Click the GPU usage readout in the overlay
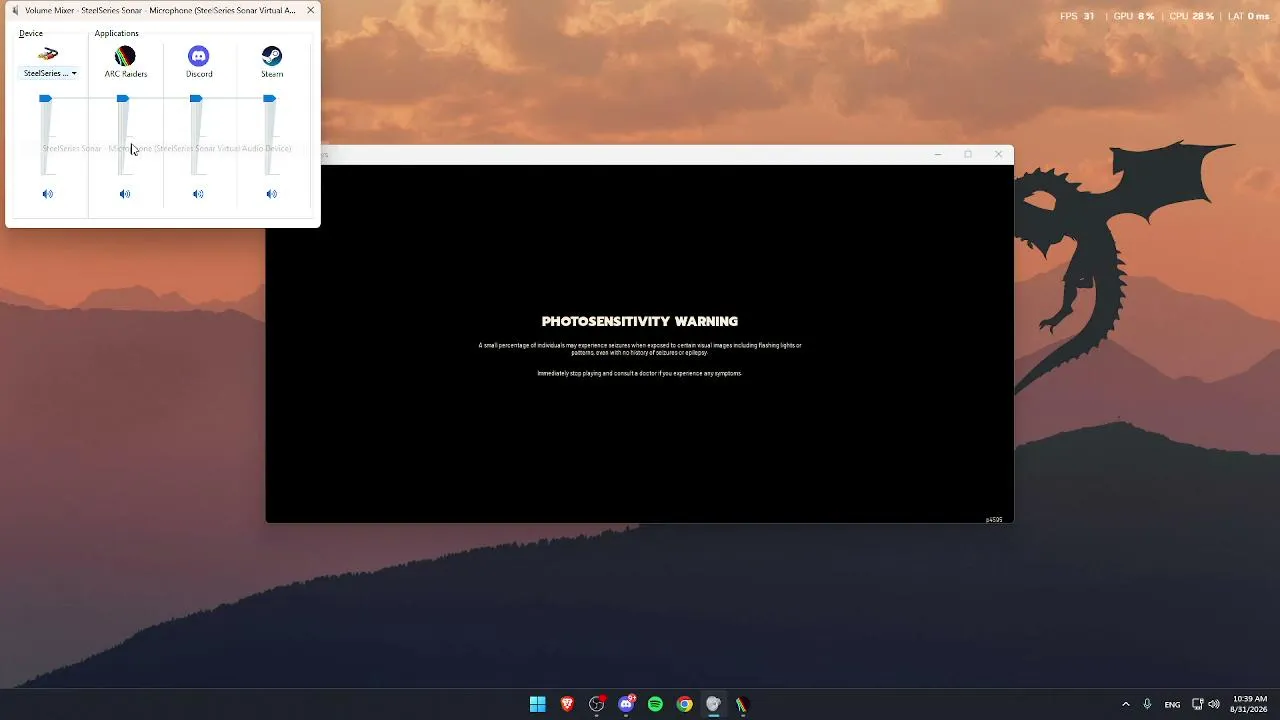 point(1134,16)
